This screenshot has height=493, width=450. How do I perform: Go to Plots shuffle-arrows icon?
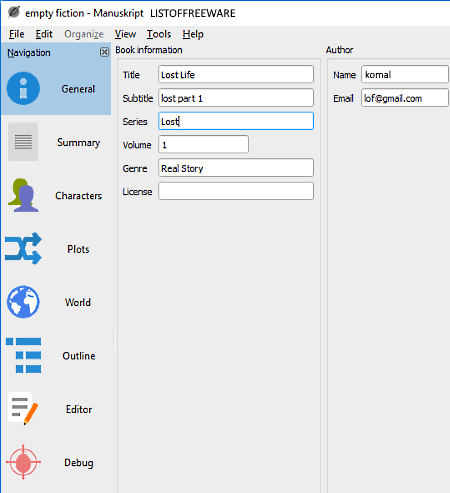[23, 249]
